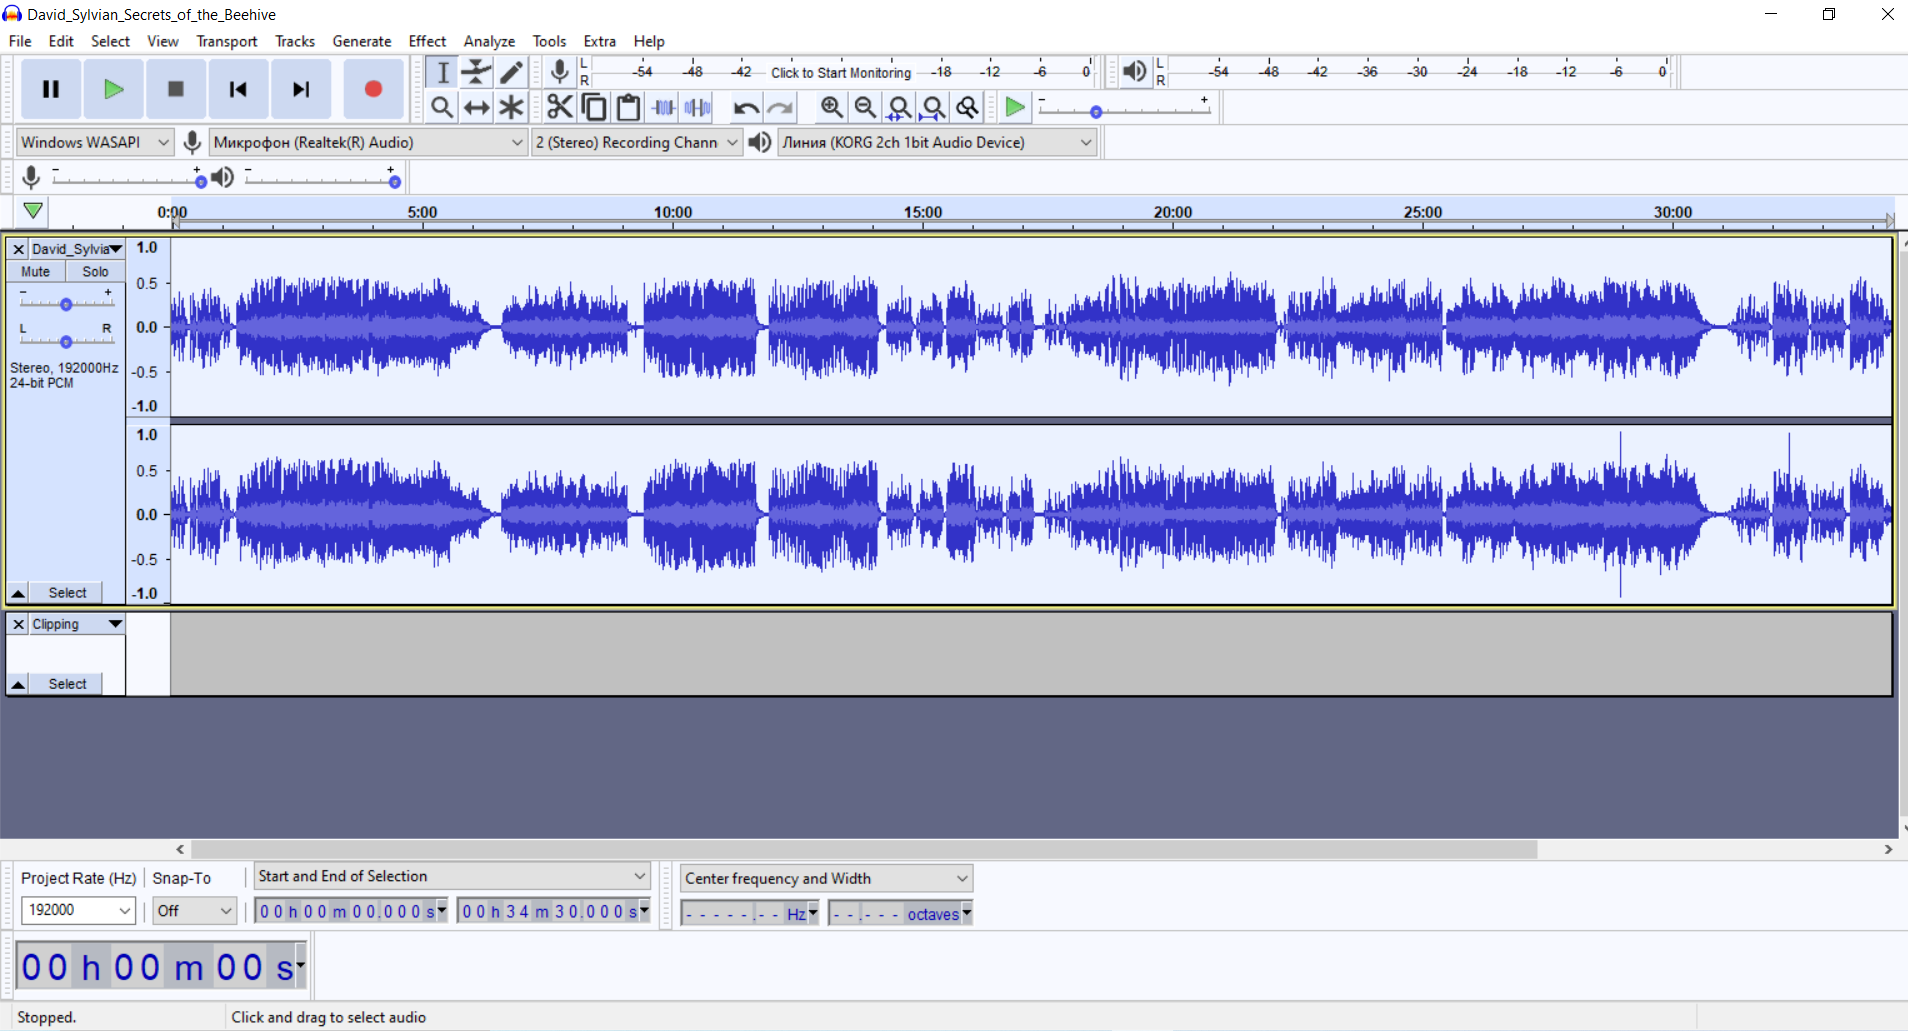Cut selection with the scissors icon
The width and height of the screenshot is (1908, 1031).
point(560,107)
